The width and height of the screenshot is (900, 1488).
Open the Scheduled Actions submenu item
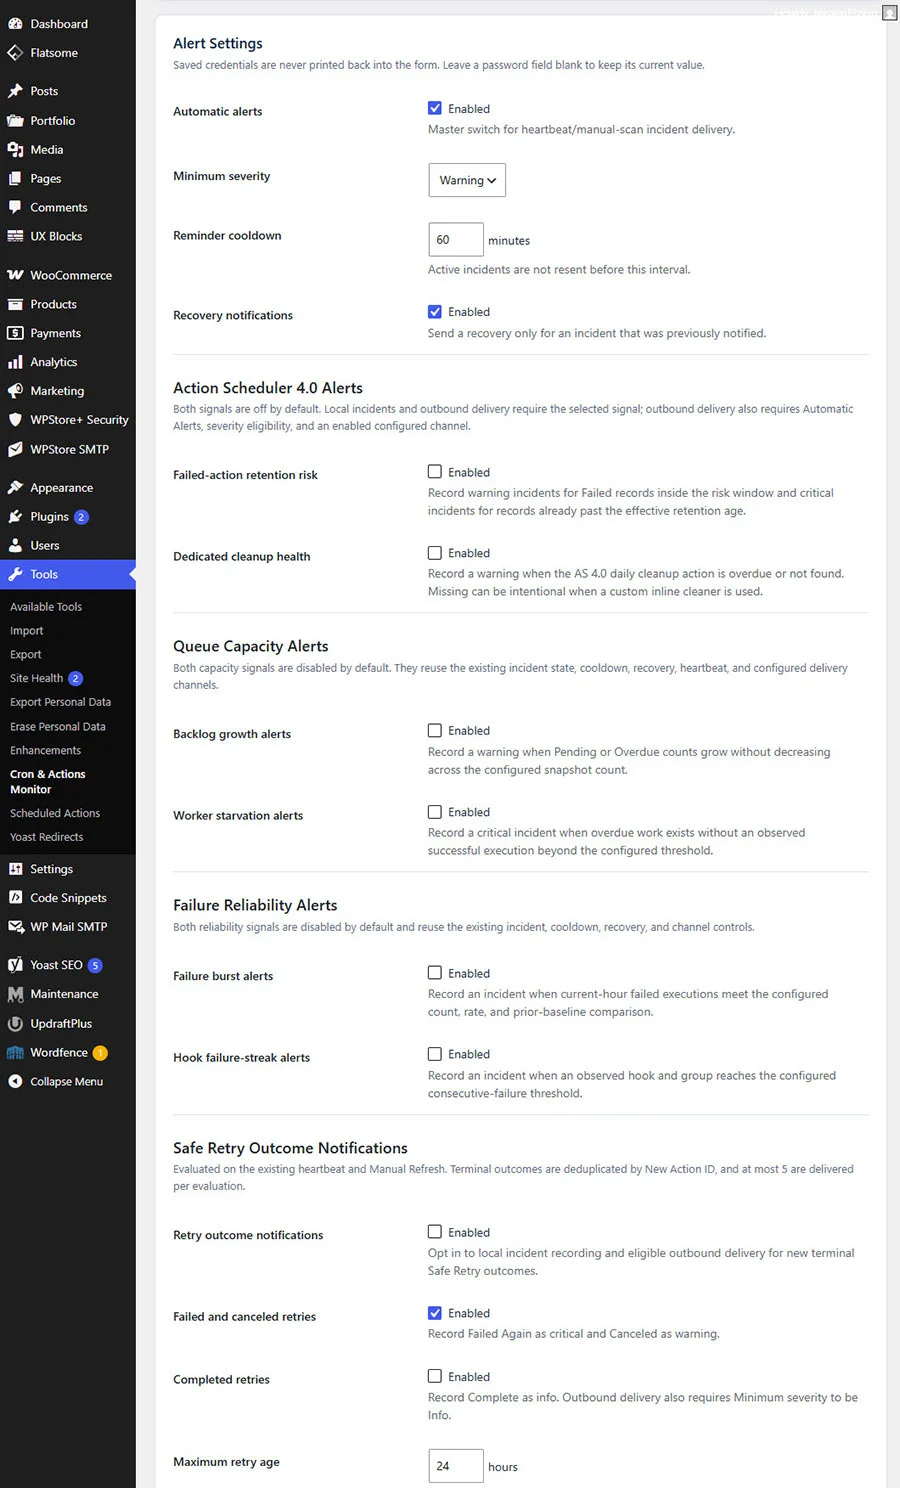point(55,814)
